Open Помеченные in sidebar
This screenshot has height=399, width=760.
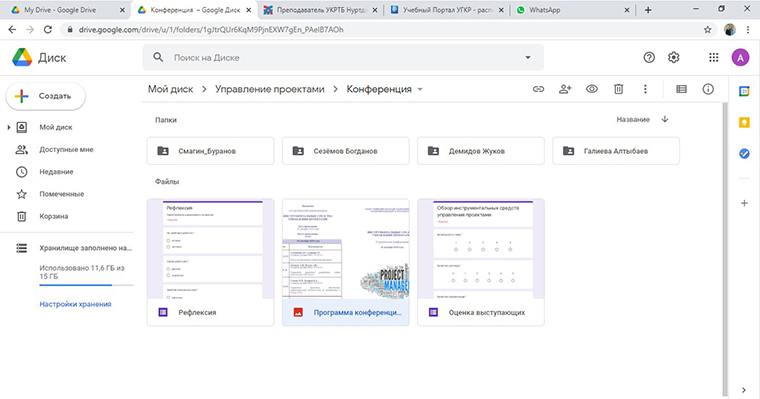pos(62,194)
